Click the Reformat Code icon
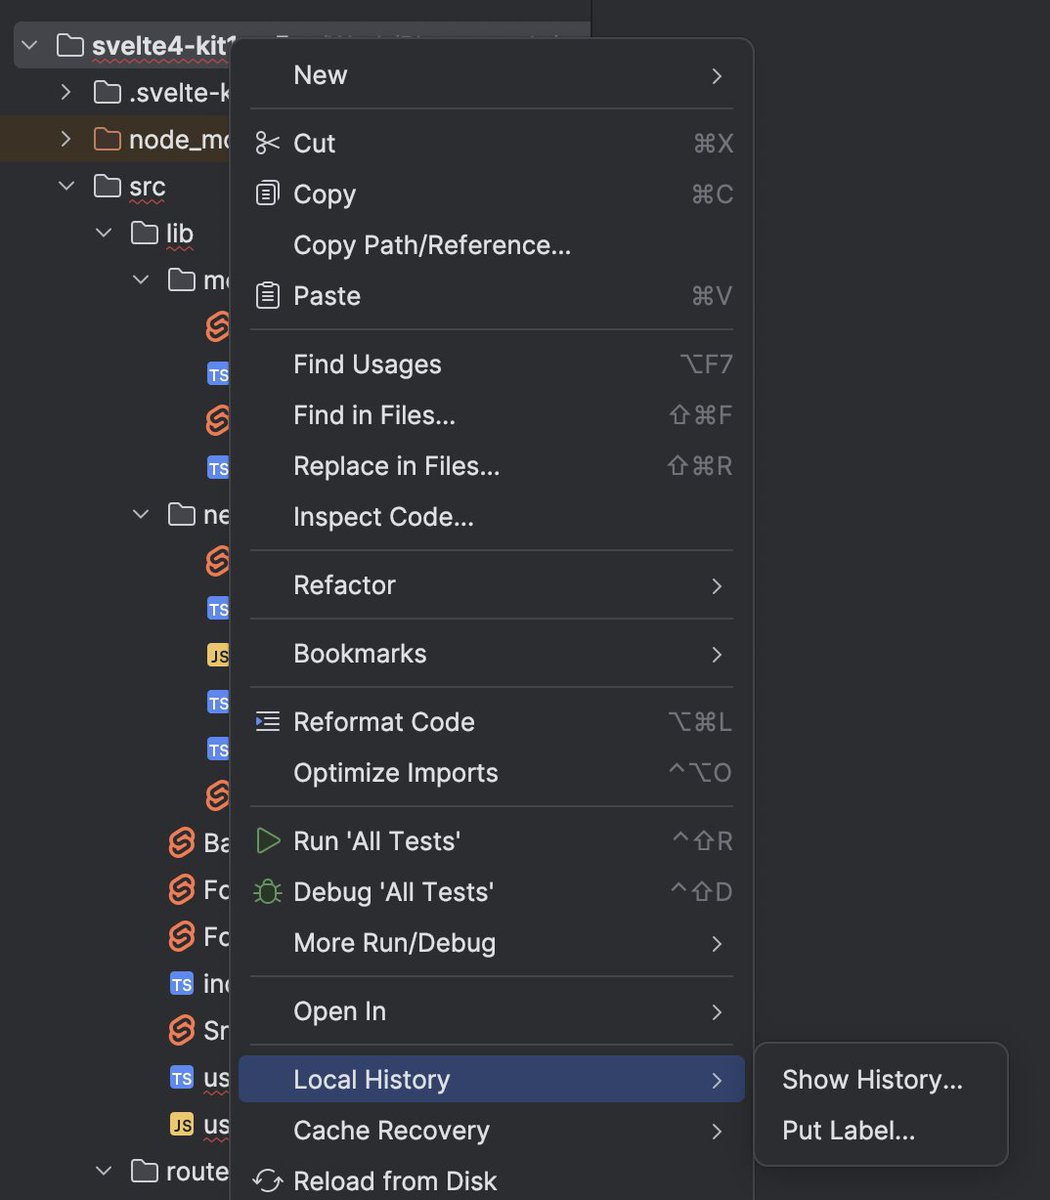This screenshot has height=1200, width=1050. 267,720
